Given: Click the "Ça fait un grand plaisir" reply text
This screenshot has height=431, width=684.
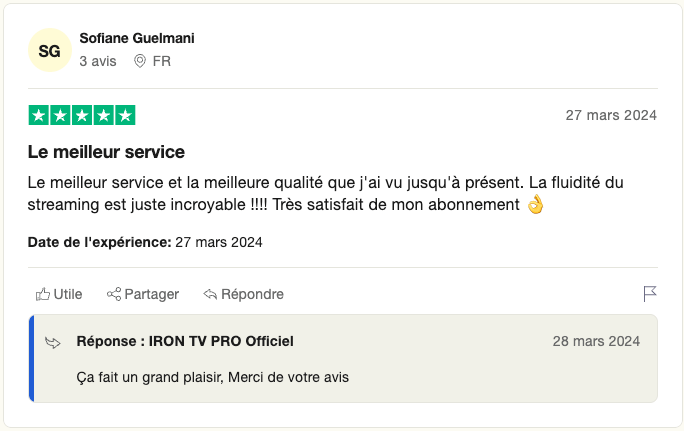Looking at the screenshot, I should 212,377.
